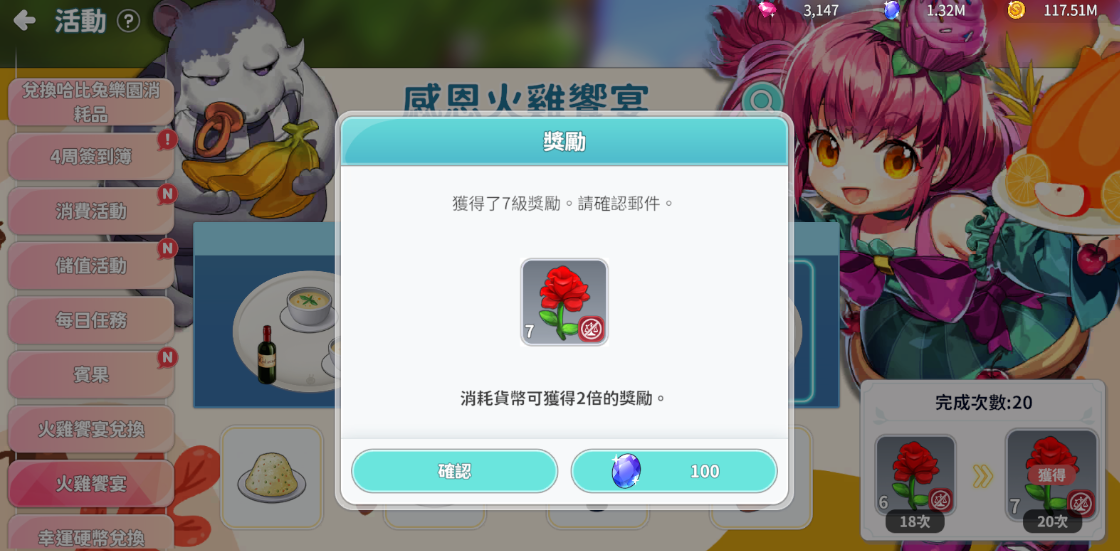1120x551 pixels.
Task: Tap the level 7 rose reward icon
Action: pyautogui.click(x=564, y=302)
